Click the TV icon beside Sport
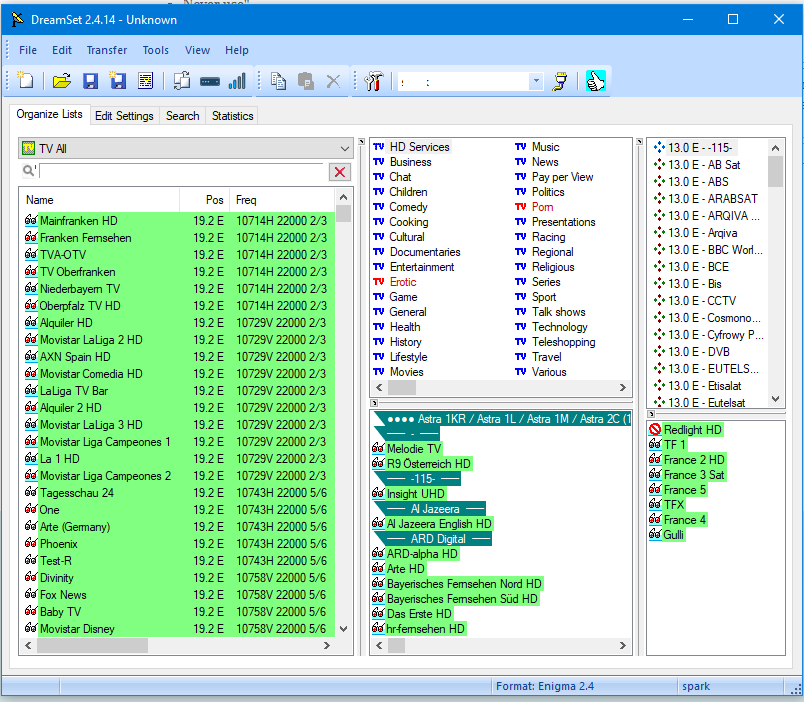 coord(520,296)
